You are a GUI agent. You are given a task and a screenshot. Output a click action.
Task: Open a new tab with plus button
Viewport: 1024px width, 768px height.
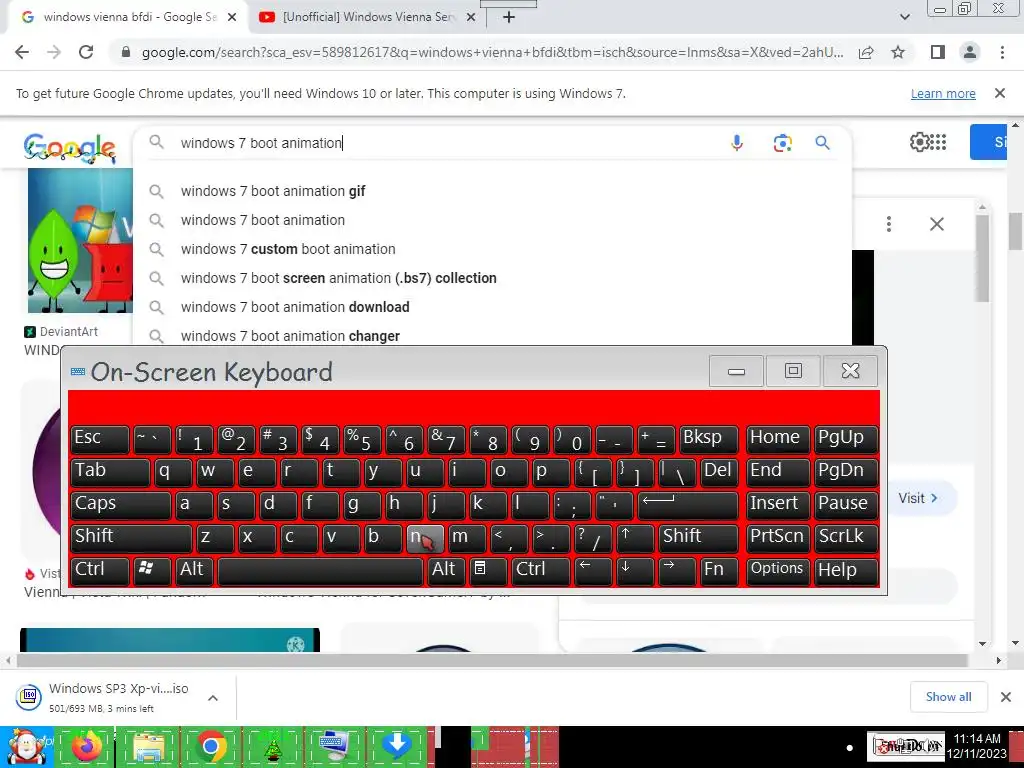point(509,18)
